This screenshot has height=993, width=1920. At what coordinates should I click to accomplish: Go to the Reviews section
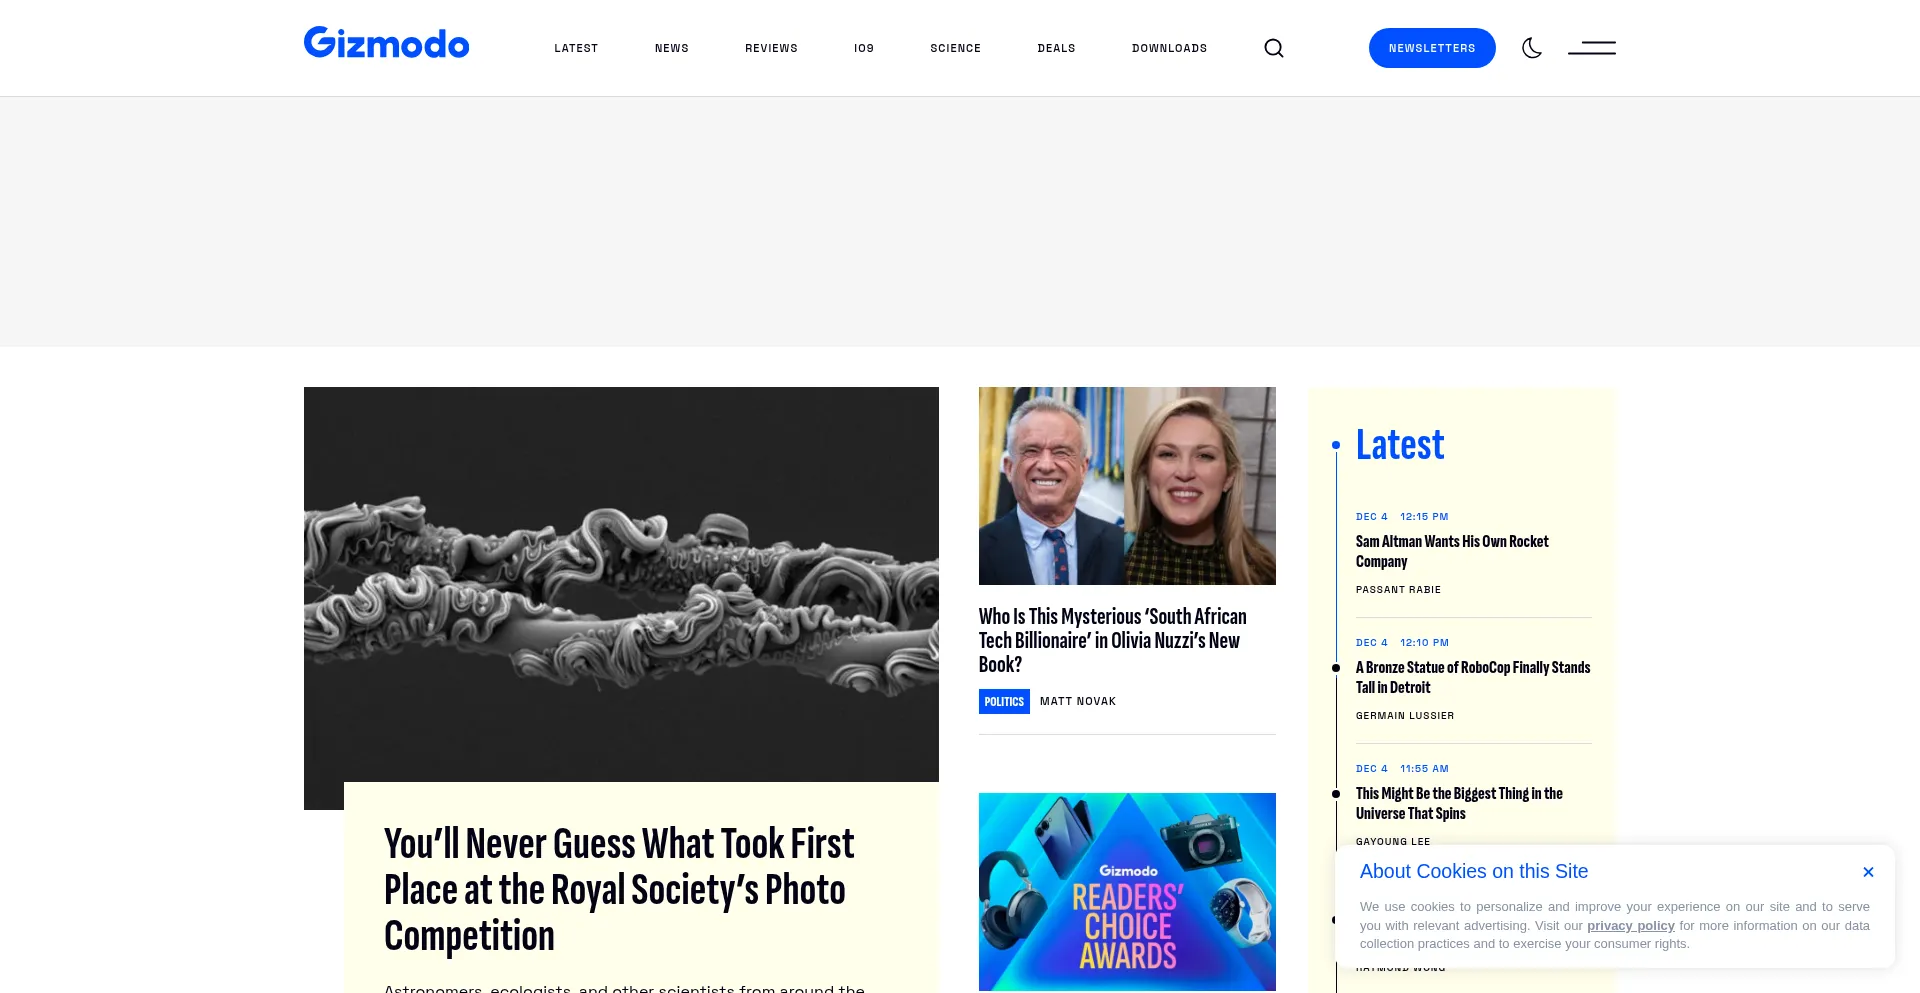(771, 48)
